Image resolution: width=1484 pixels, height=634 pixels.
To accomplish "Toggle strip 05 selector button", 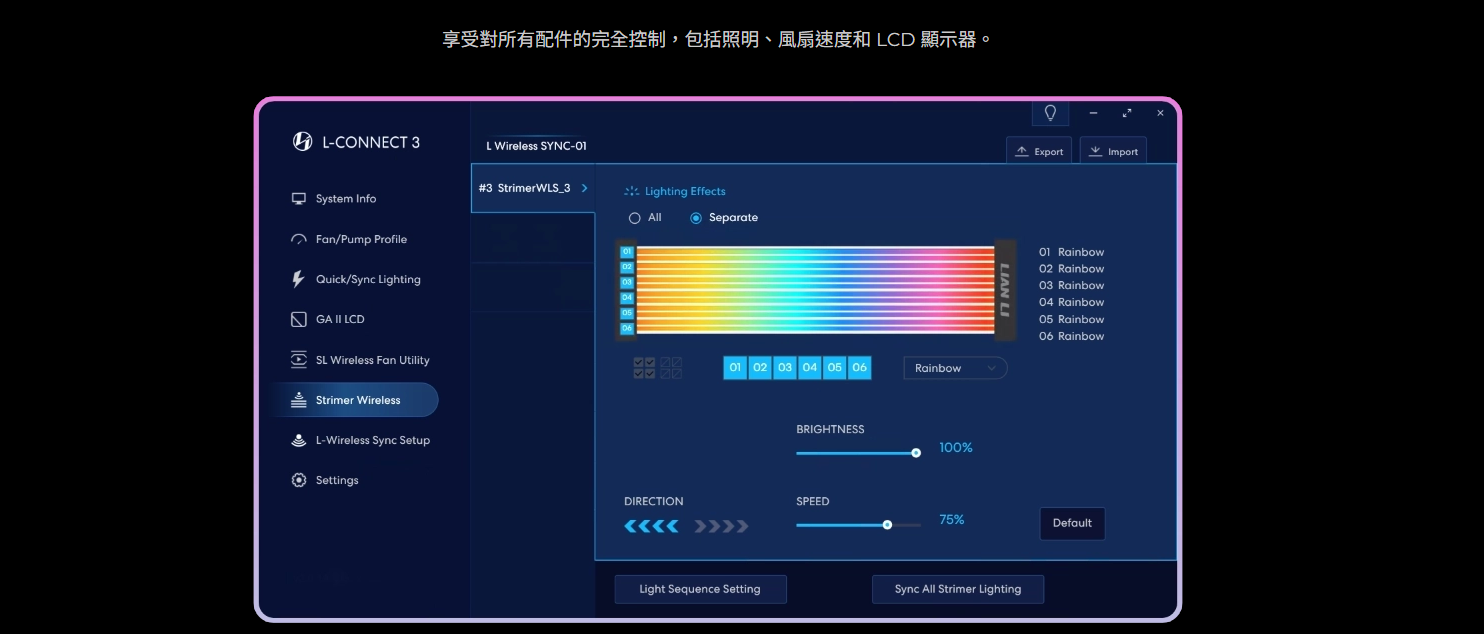I will tap(835, 368).
